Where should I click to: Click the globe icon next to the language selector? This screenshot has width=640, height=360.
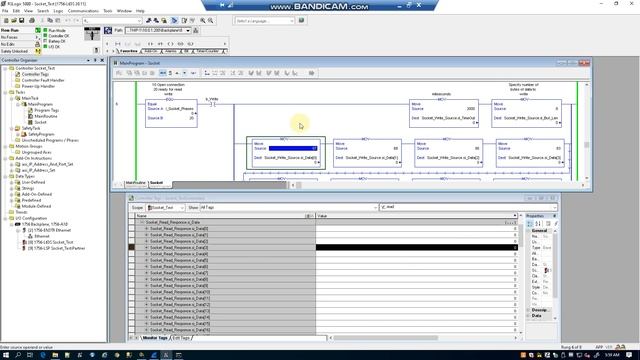click(301, 20)
